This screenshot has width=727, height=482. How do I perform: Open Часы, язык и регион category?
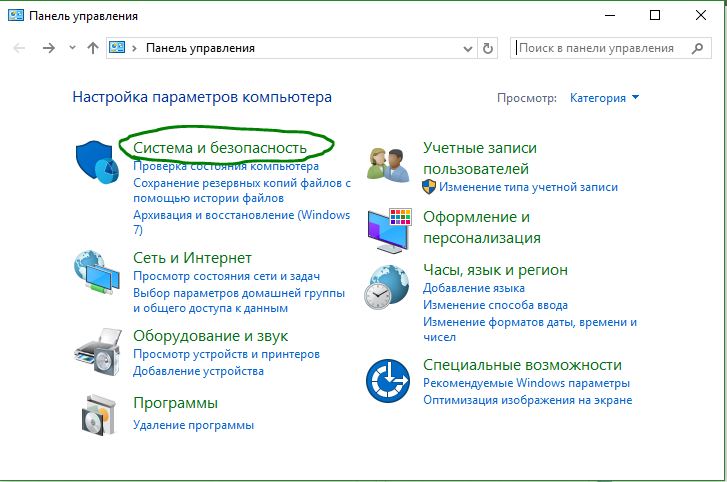(x=495, y=270)
